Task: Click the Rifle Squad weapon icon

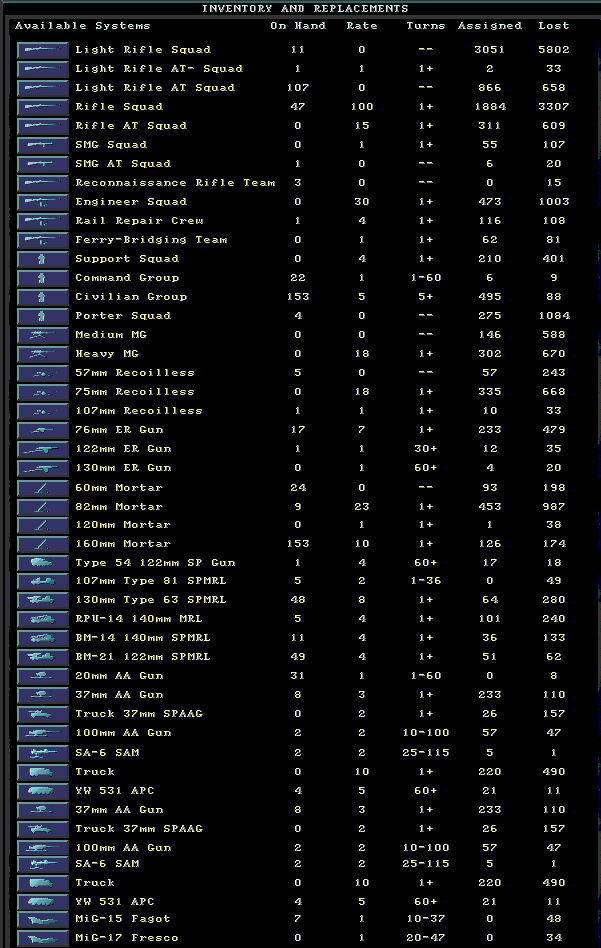Action: click(42, 107)
